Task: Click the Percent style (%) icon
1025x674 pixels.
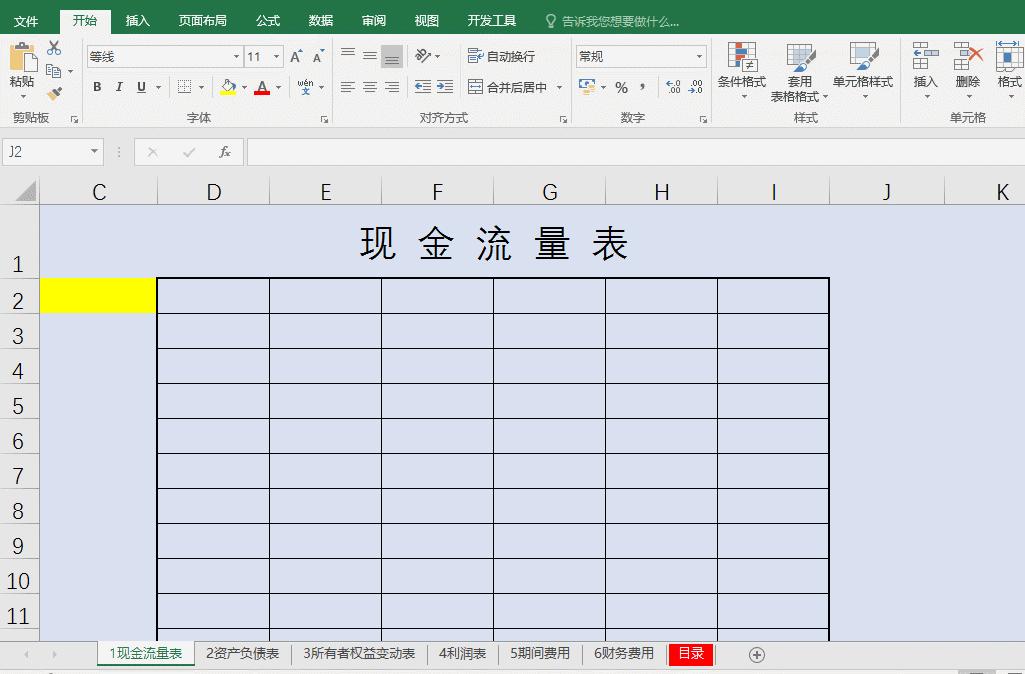Action: click(x=620, y=88)
